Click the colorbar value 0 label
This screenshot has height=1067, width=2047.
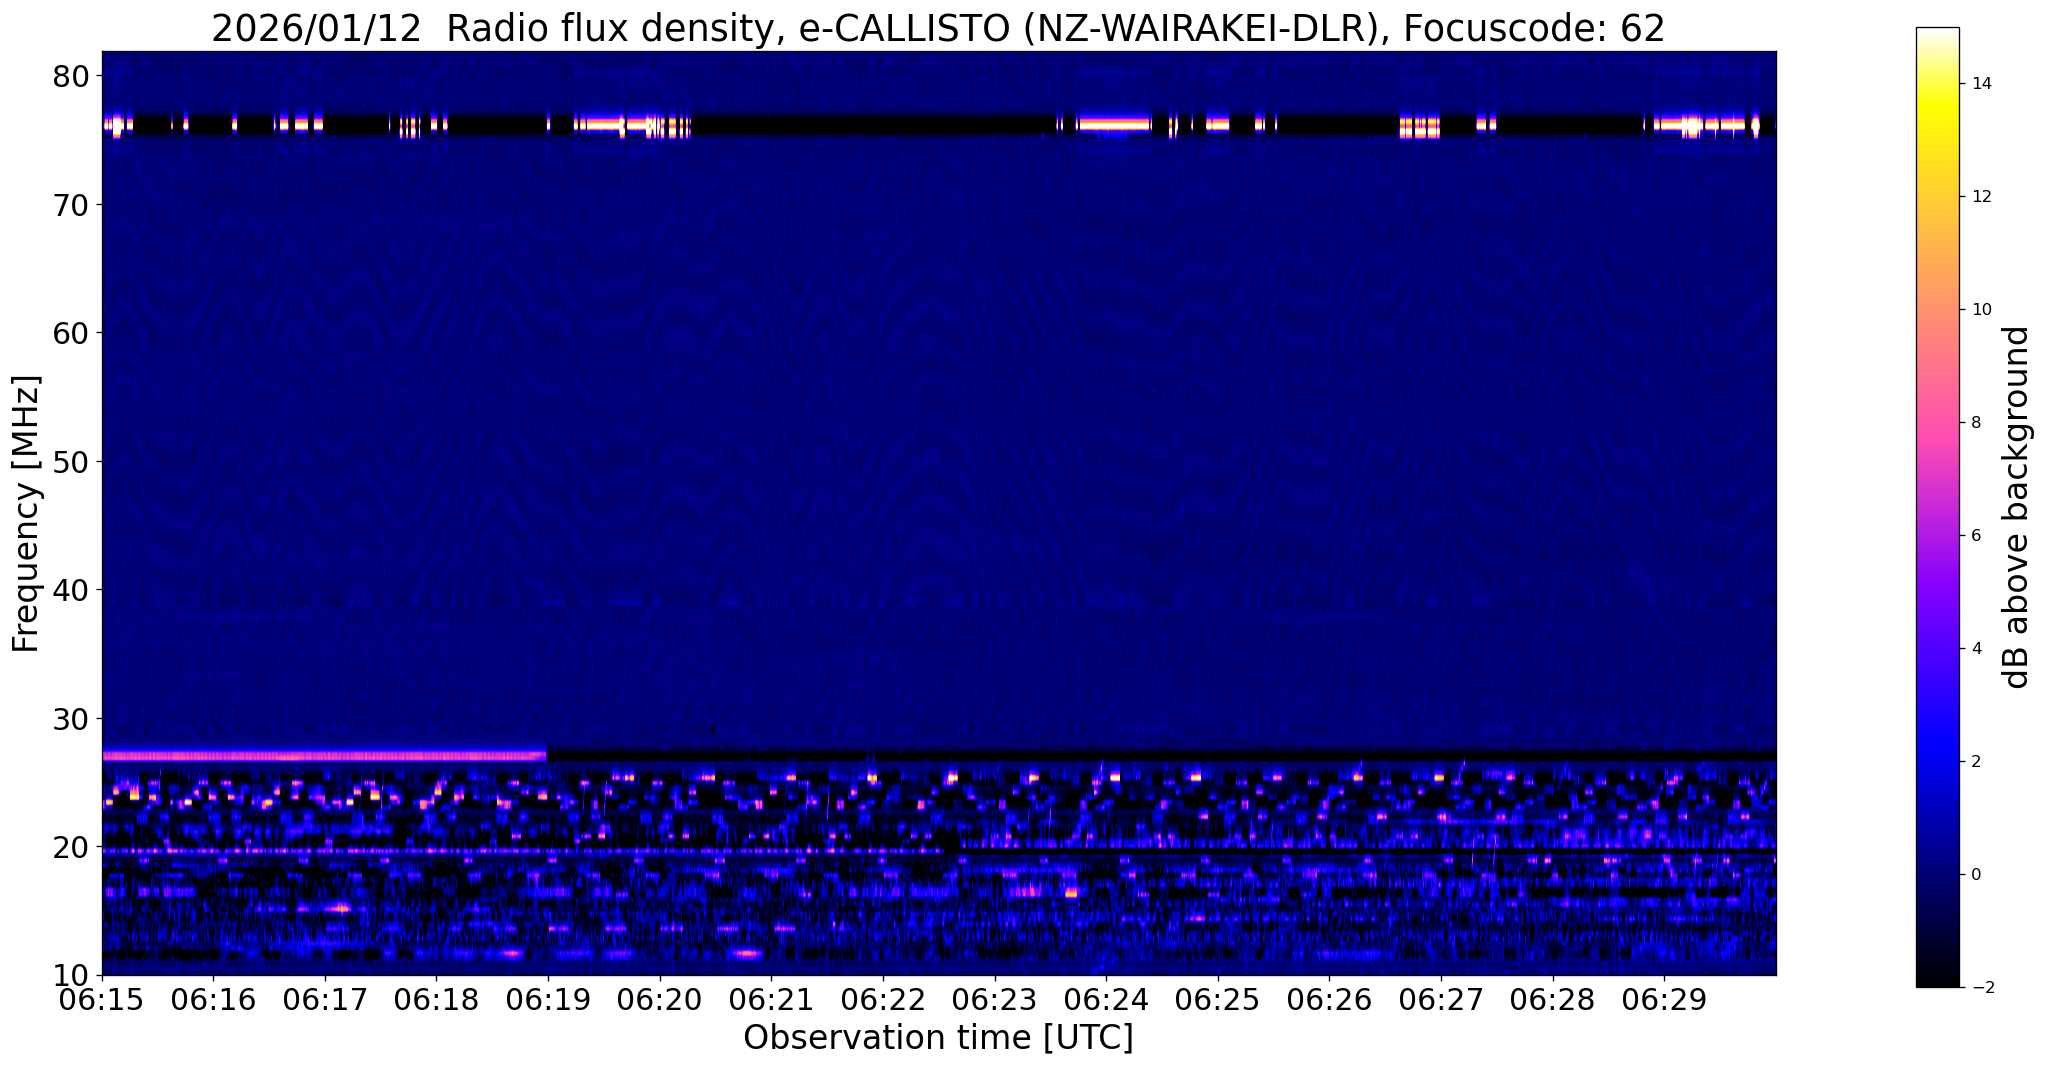1975,875
